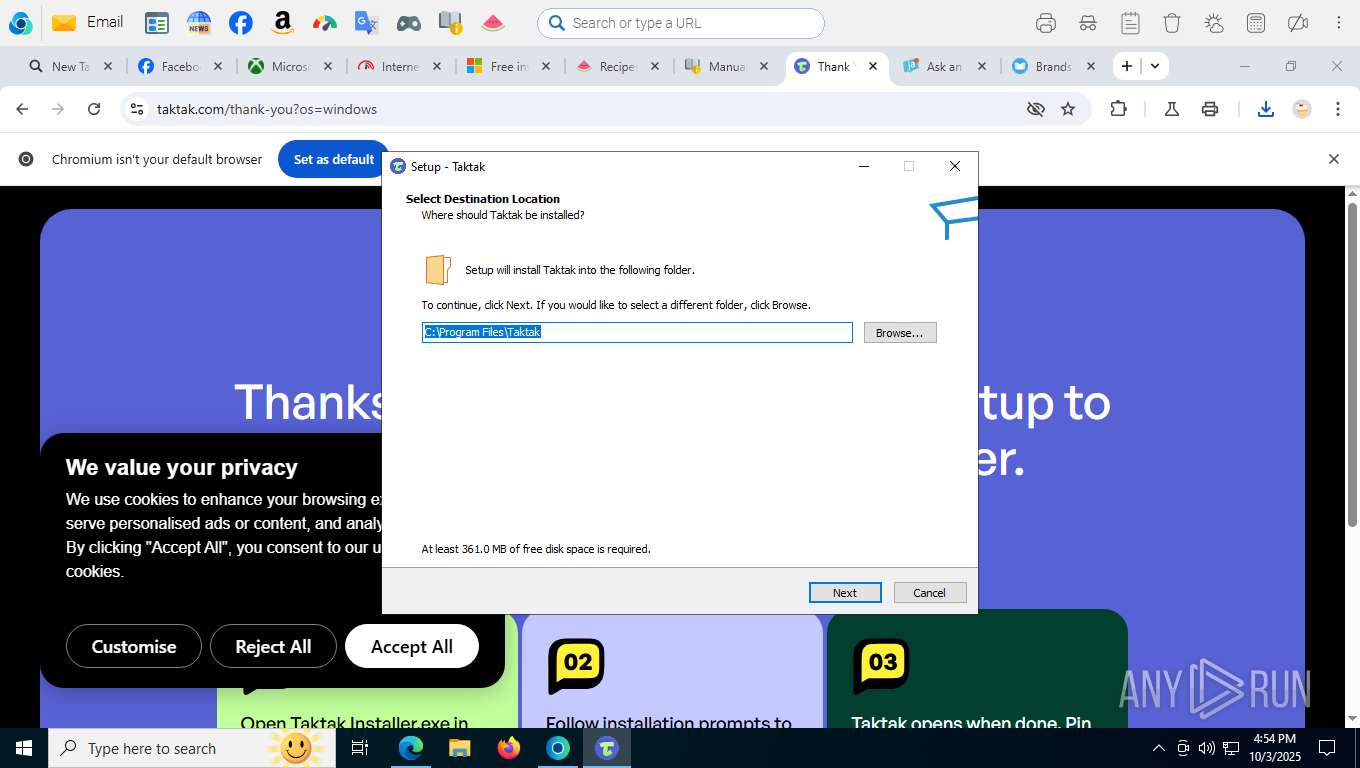
Task: Open the Google Translate shortcut icon
Action: (367, 23)
